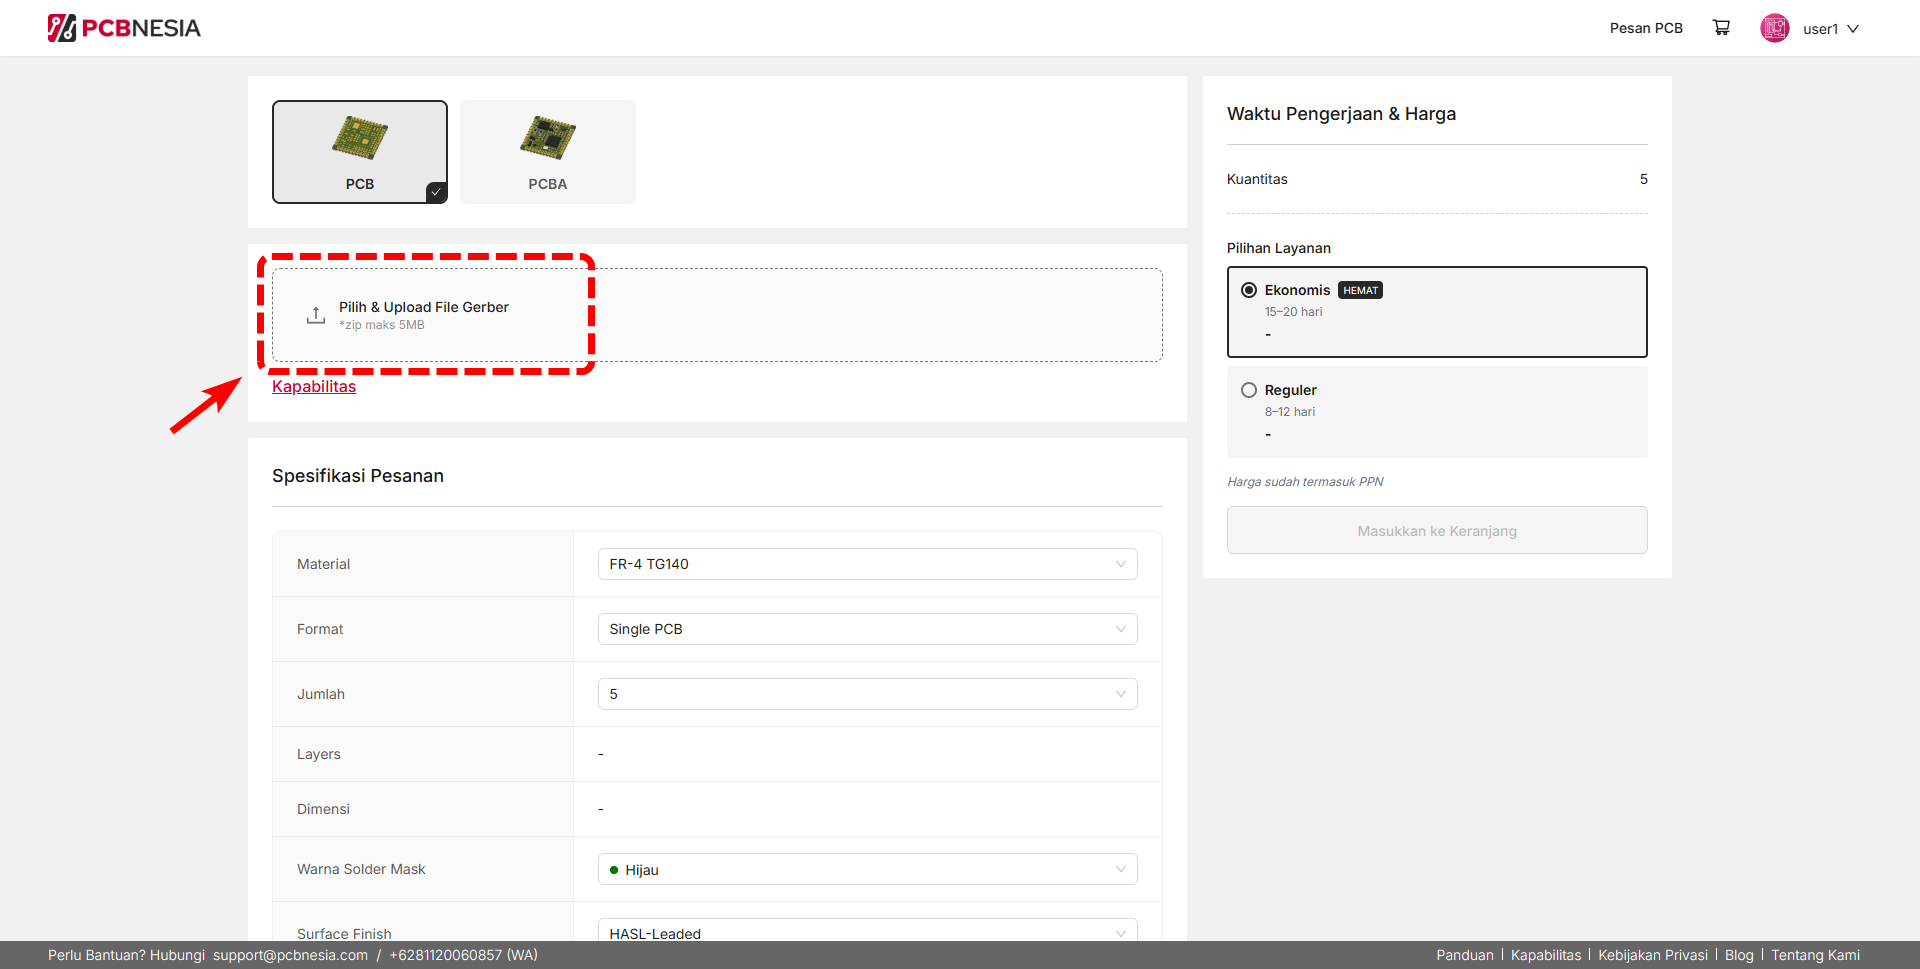Click the '15–20 hari' text
The height and width of the screenshot is (969, 1920).
tap(1293, 312)
